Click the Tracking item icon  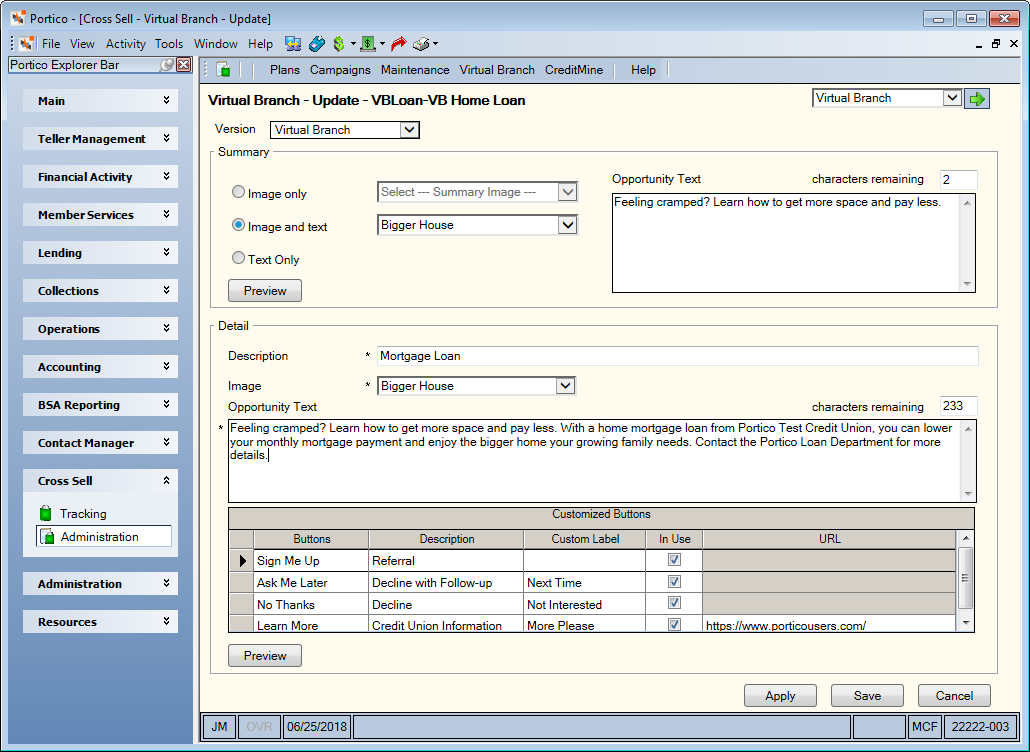click(x=45, y=513)
